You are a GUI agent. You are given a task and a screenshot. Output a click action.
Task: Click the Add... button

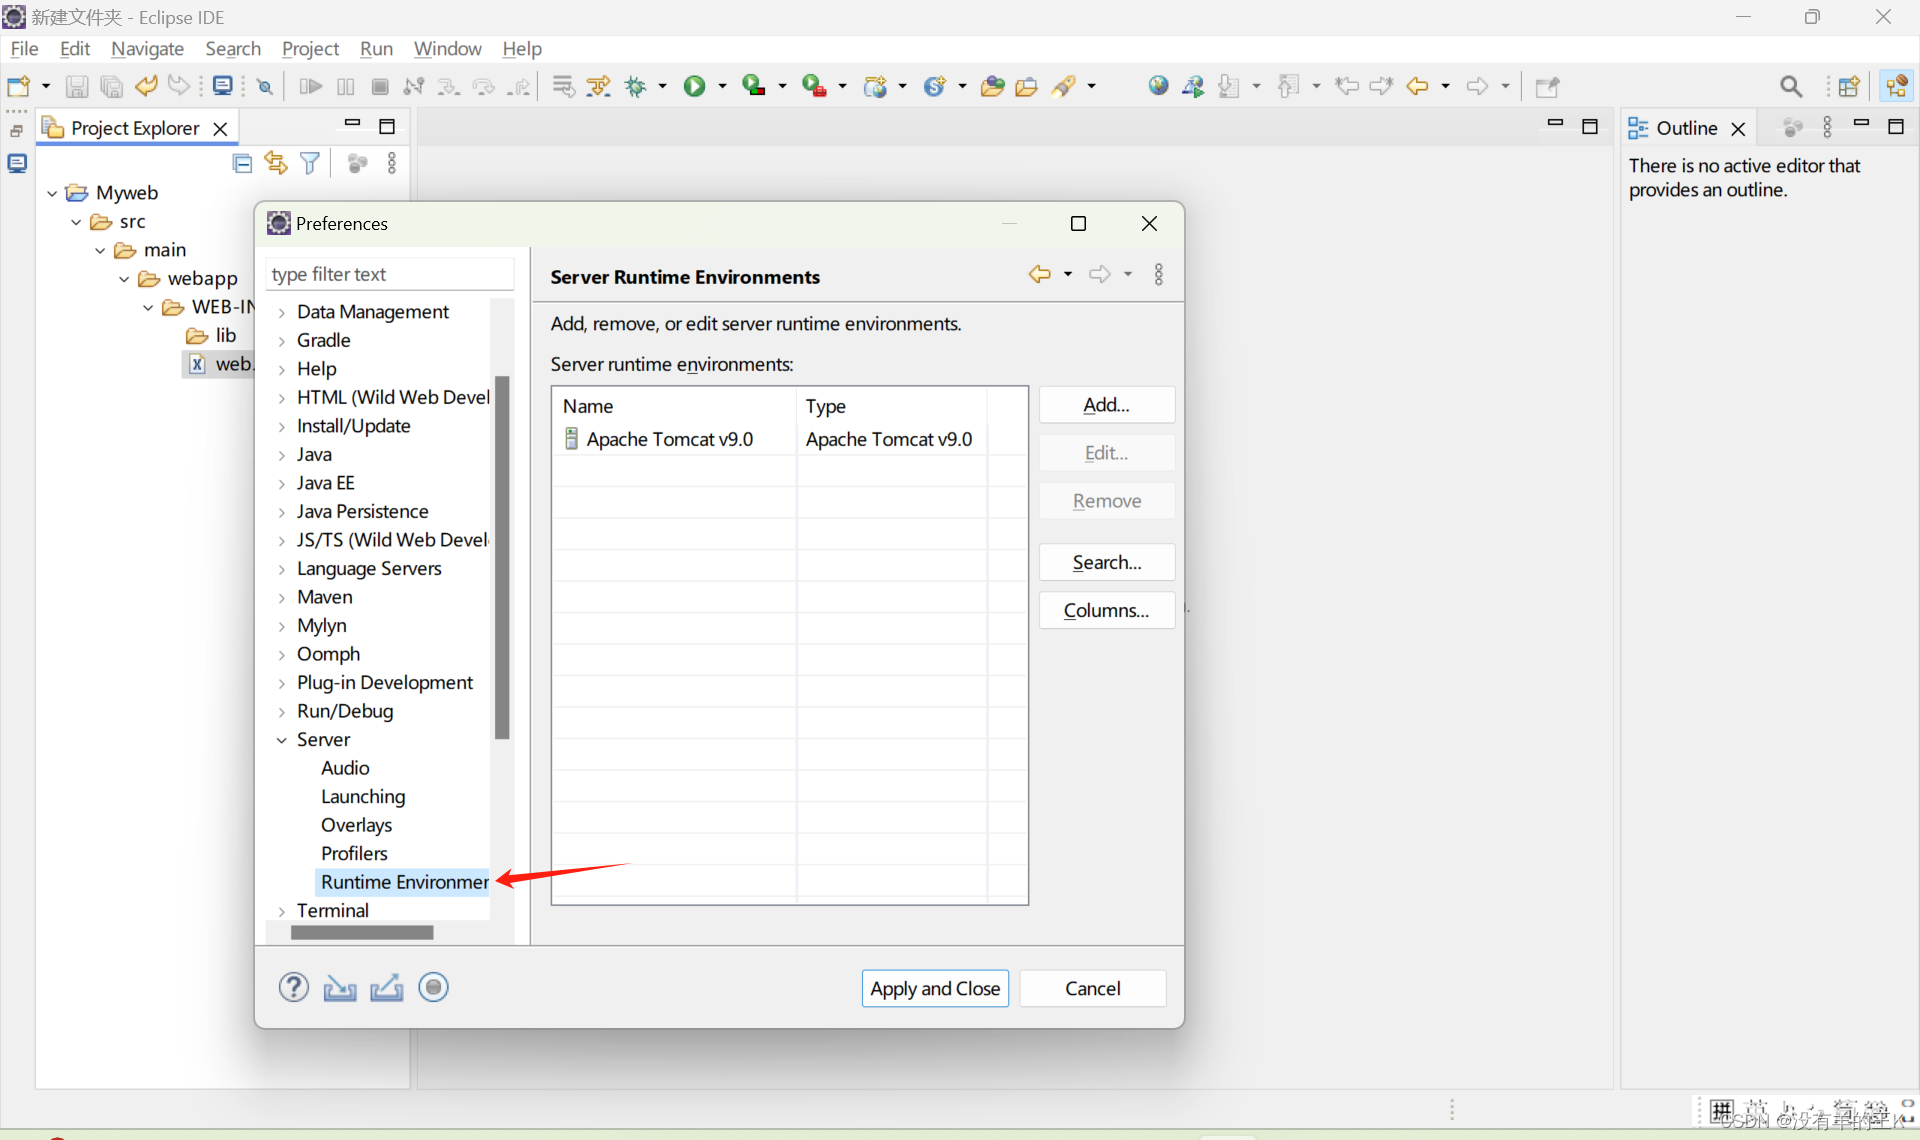click(1106, 405)
